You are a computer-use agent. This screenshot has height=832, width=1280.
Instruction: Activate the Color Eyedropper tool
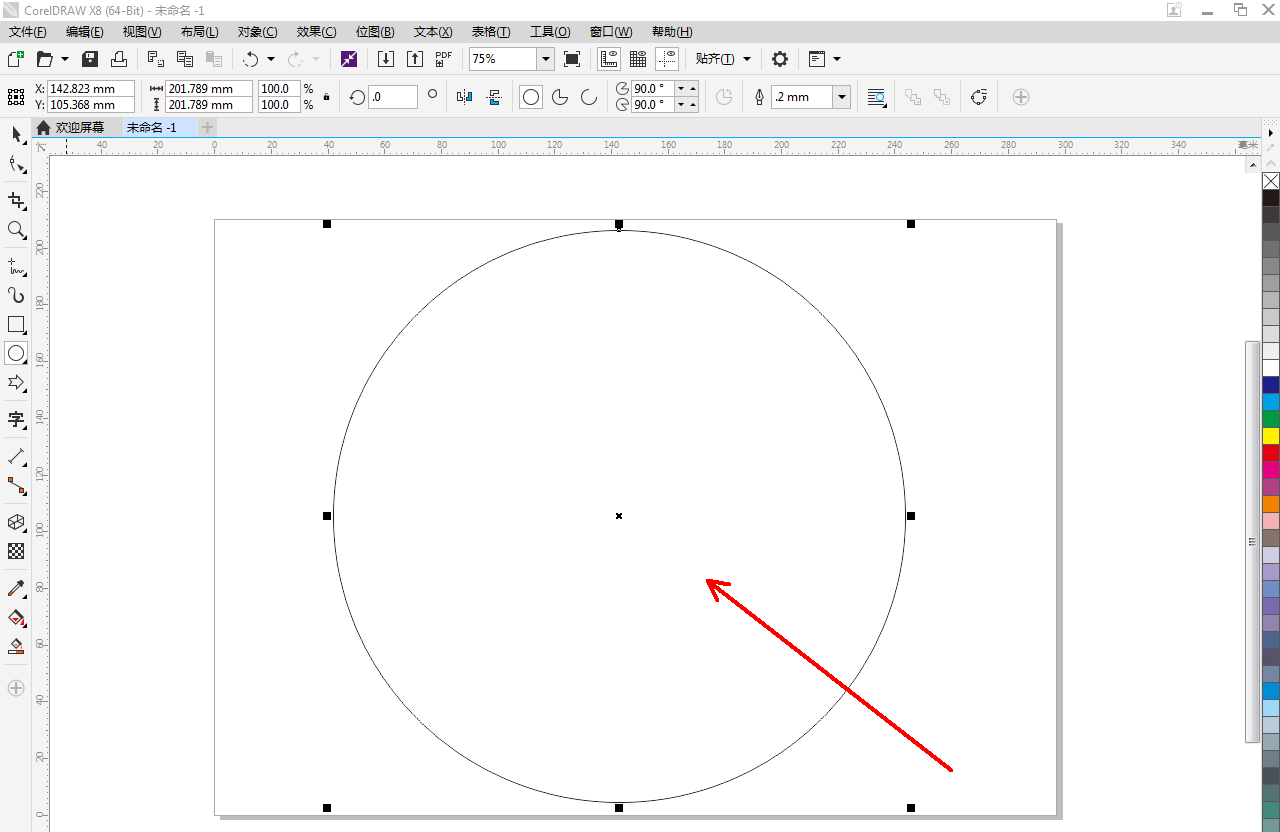(16, 588)
